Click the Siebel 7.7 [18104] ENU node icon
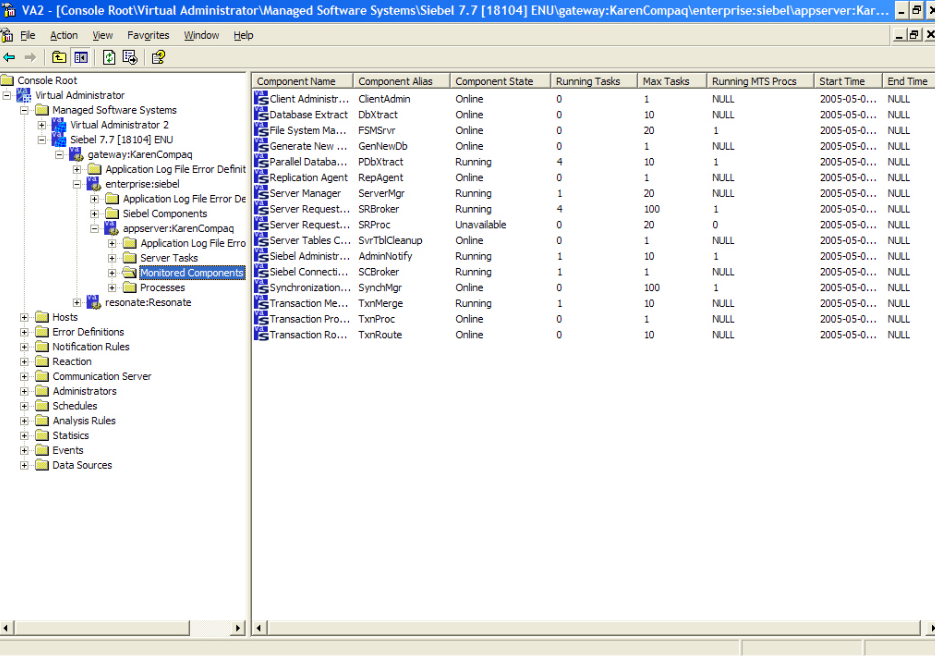This screenshot has width=935, height=656. tap(59, 140)
